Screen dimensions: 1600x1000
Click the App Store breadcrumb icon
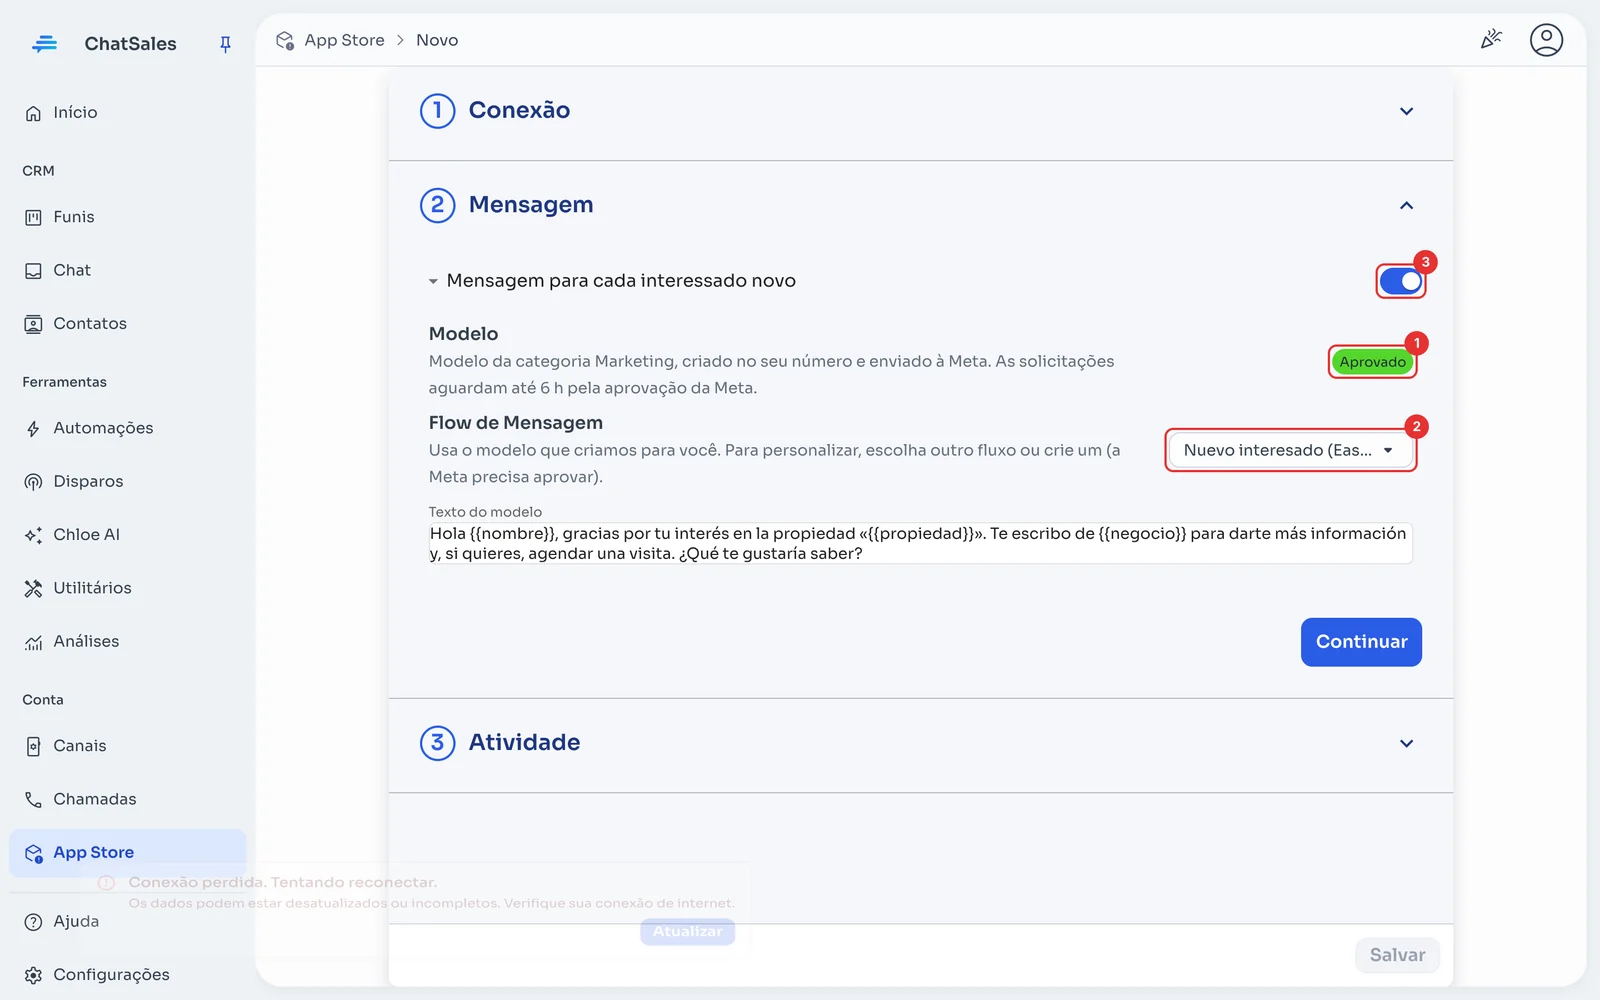[285, 40]
